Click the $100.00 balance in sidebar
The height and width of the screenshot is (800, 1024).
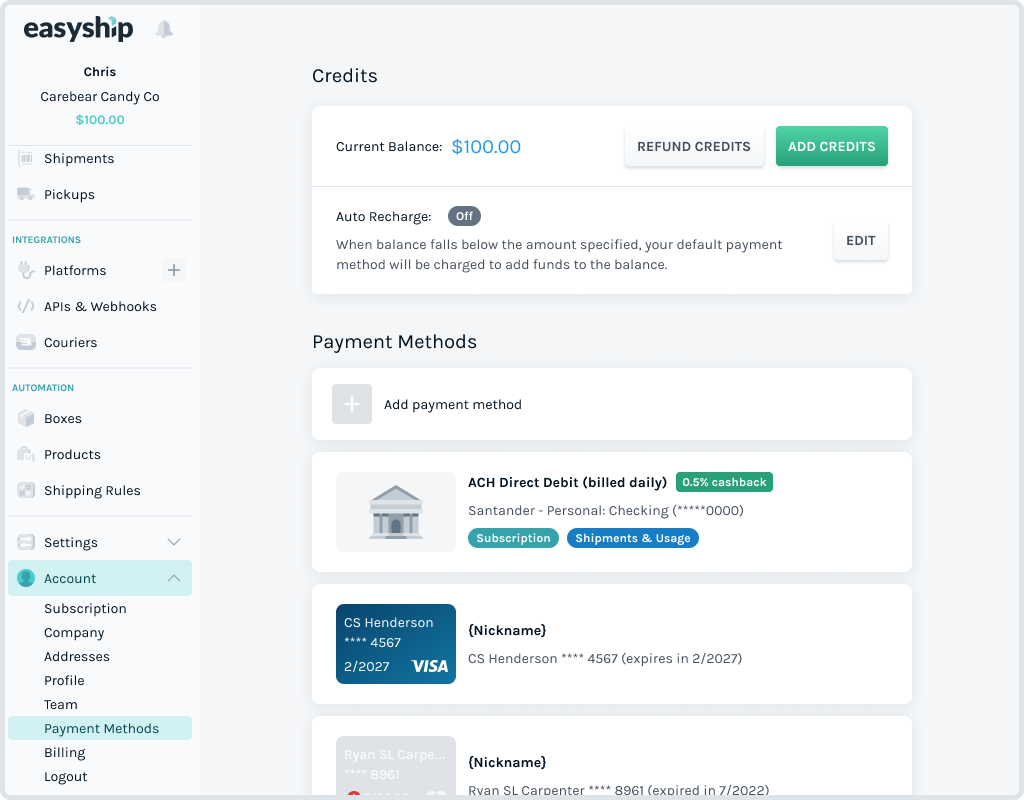(100, 120)
